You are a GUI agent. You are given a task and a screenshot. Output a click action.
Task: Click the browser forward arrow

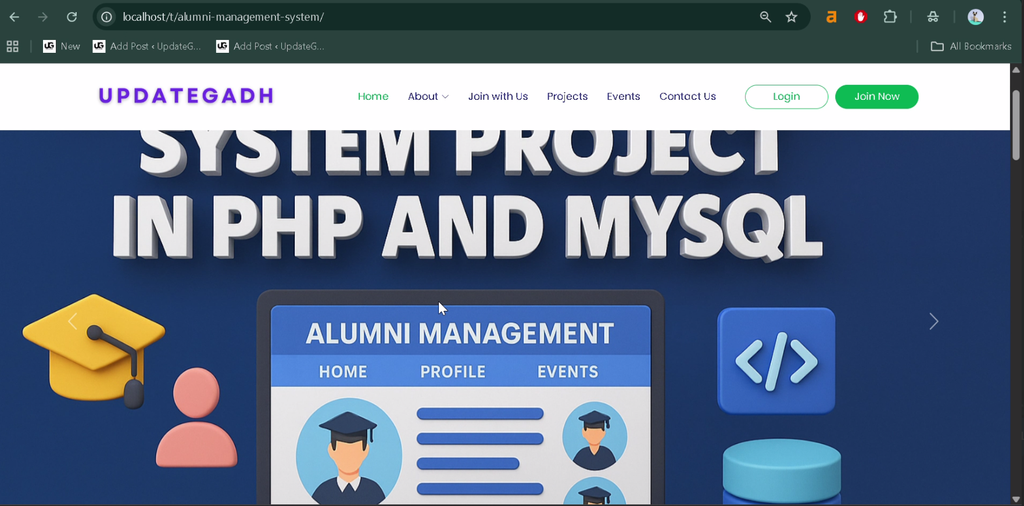click(43, 17)
